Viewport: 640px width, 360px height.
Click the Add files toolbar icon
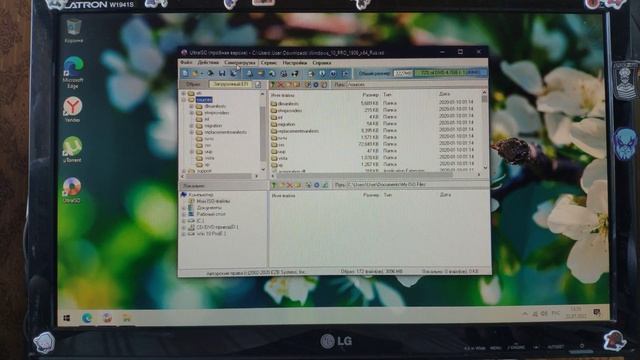[x=311, y=73]
